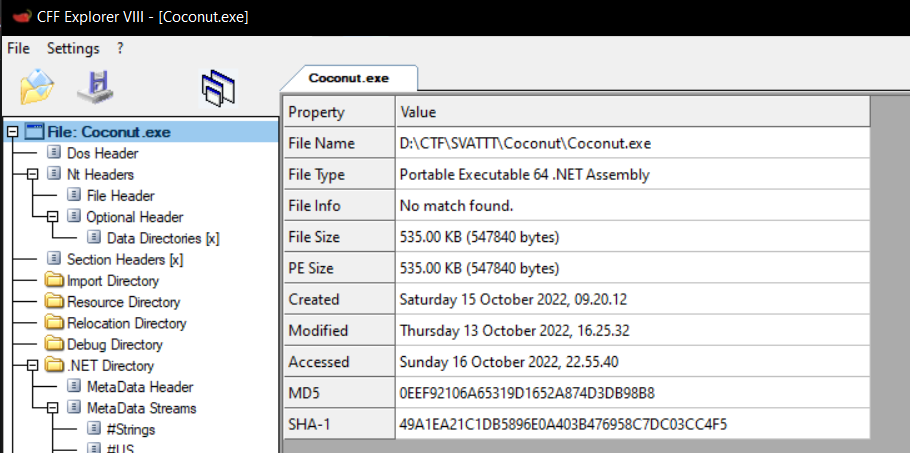Switch to the Coconut.exe tab
The width and height of the screenshot is (910, 453).
tap(348, 78)
